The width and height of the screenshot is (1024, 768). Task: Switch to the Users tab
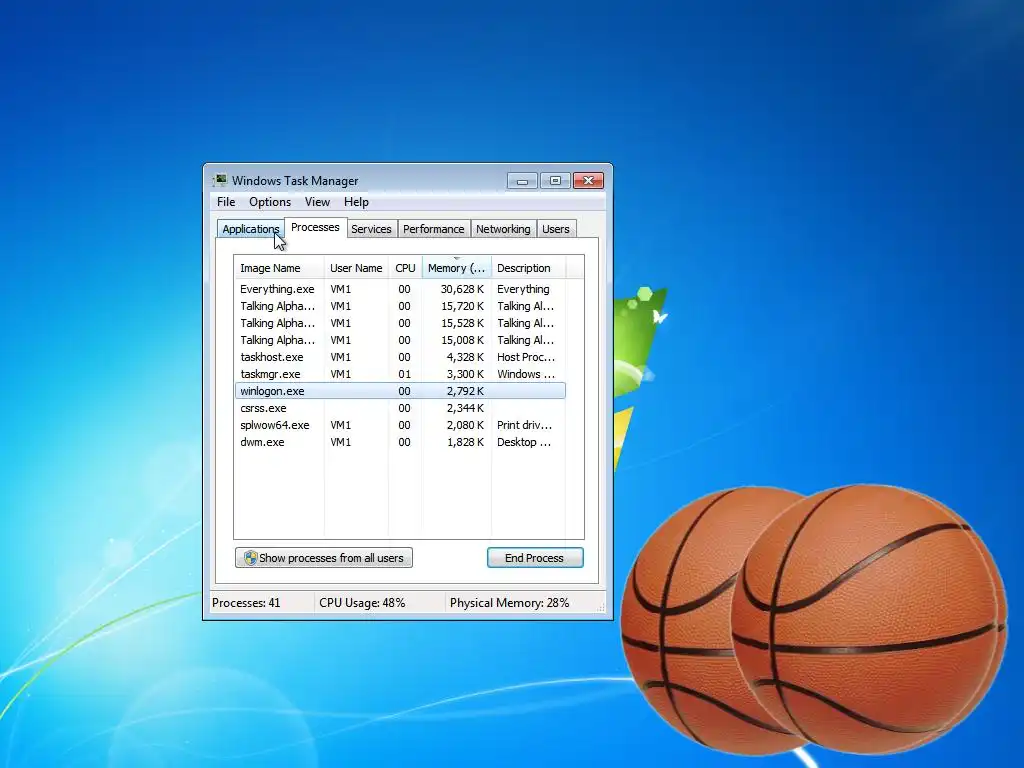tap(556, 229)
